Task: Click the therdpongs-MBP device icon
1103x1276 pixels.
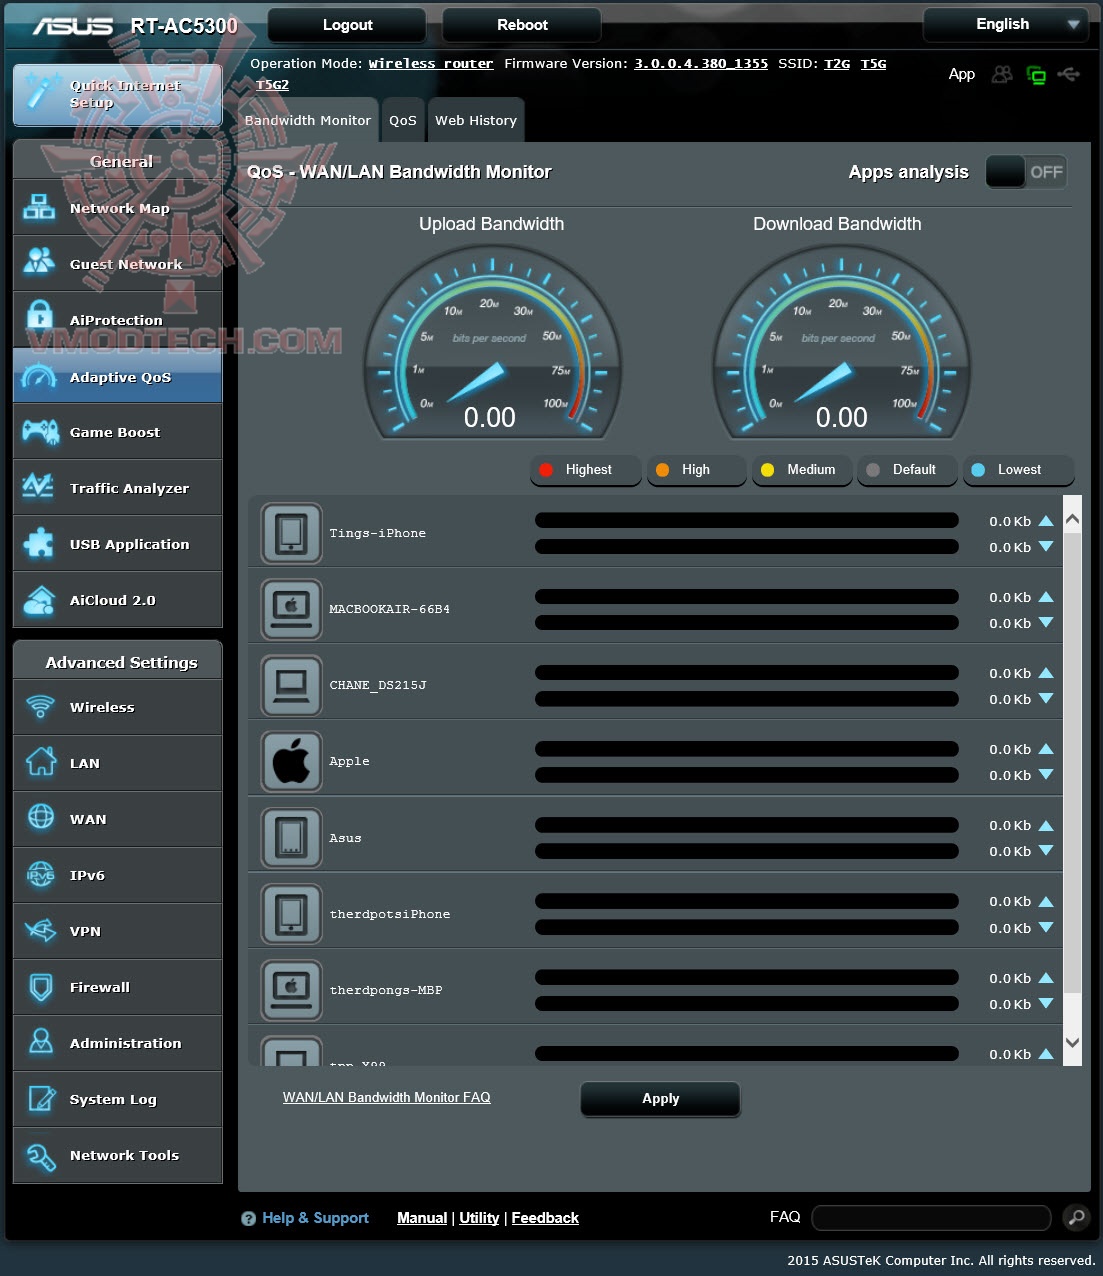Action: pos(291,990)
